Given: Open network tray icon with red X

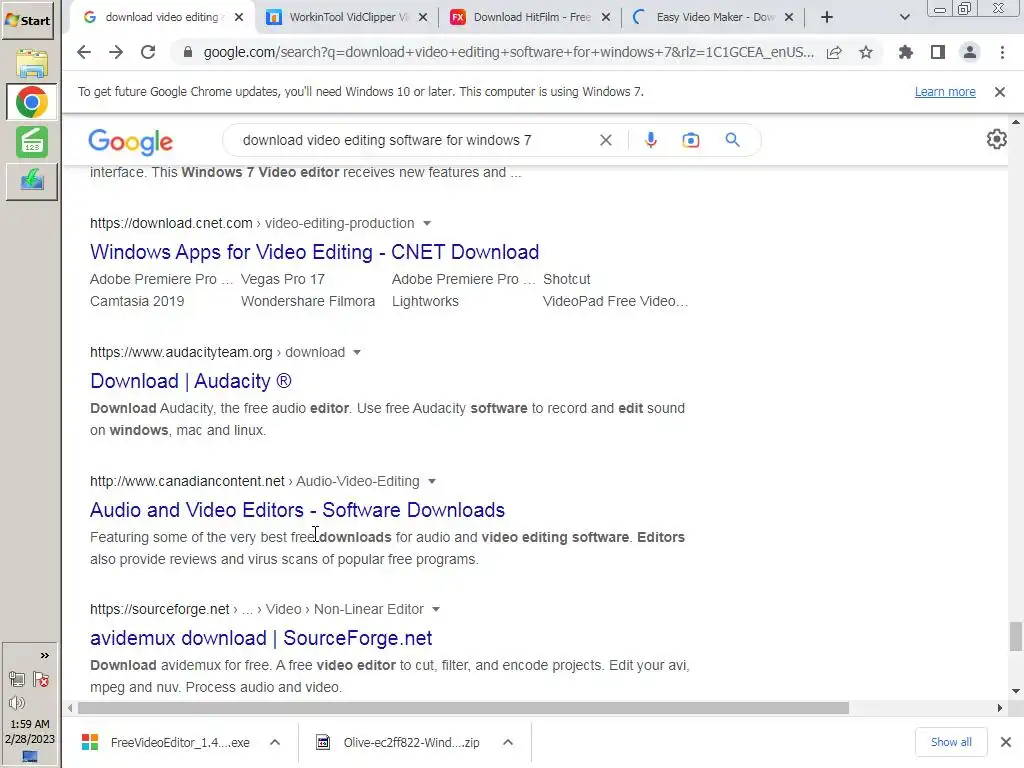Looking at the screenshot, I should (x=41, y=680).
